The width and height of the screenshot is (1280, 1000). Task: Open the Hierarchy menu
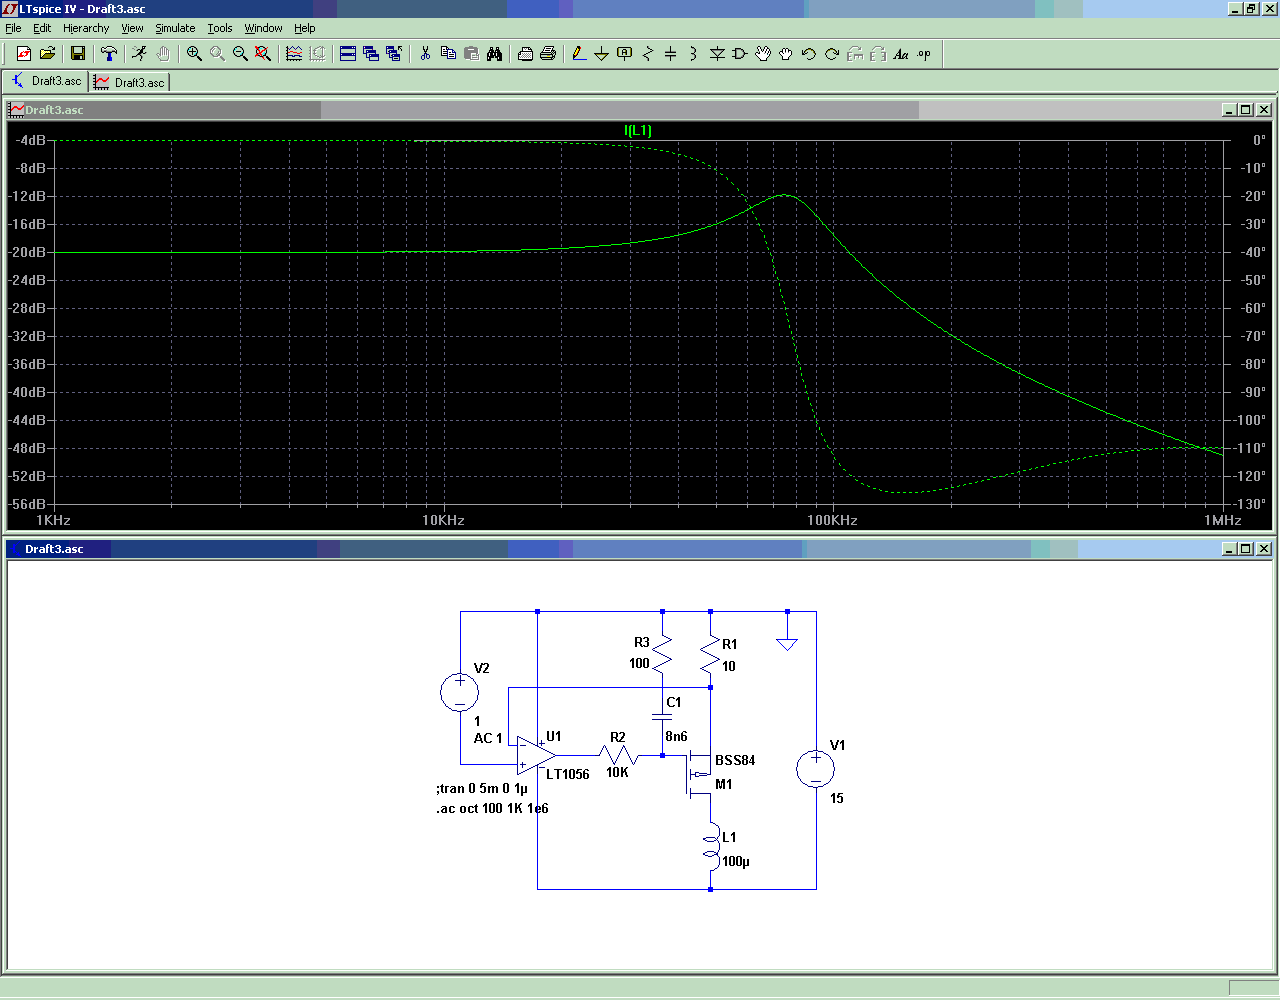tap(86, 28)
